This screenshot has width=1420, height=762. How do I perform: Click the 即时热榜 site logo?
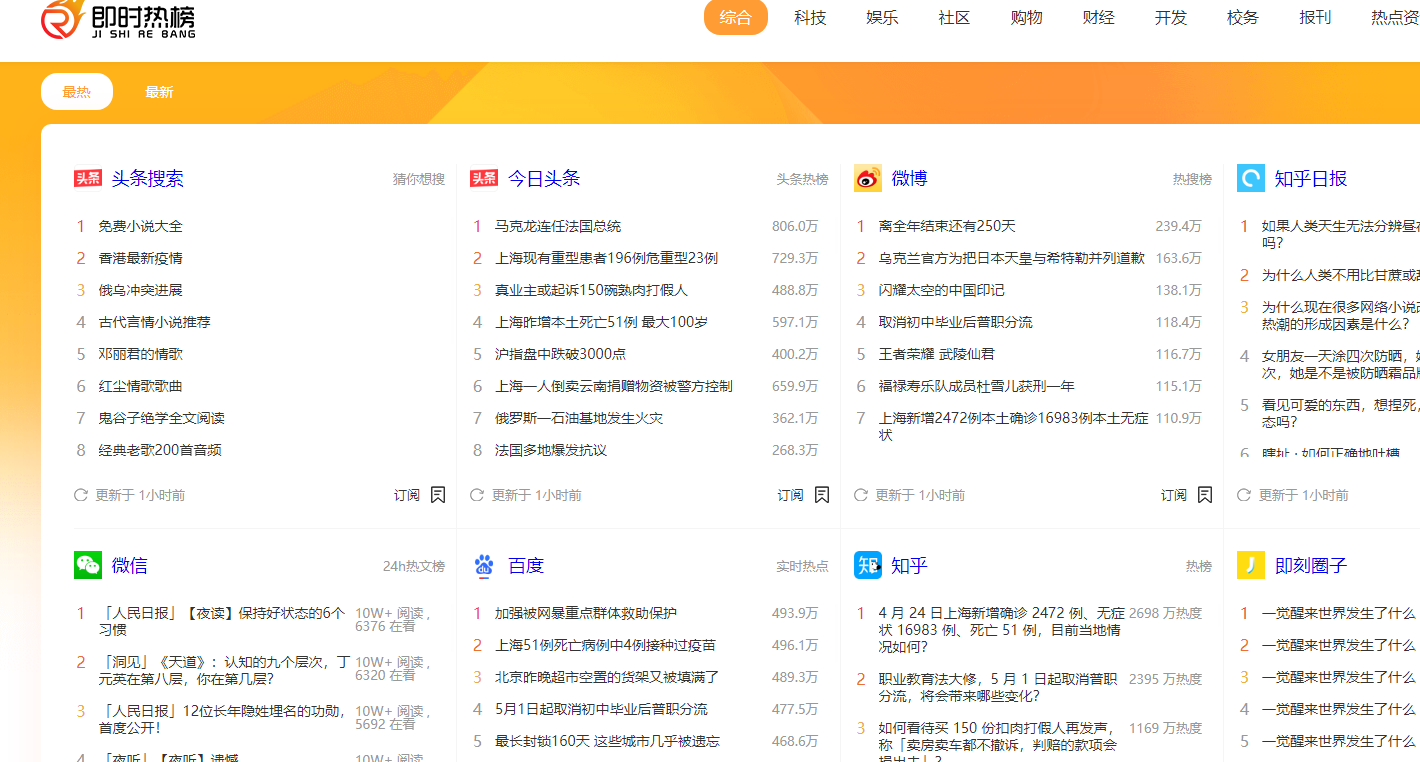[118, 21]
